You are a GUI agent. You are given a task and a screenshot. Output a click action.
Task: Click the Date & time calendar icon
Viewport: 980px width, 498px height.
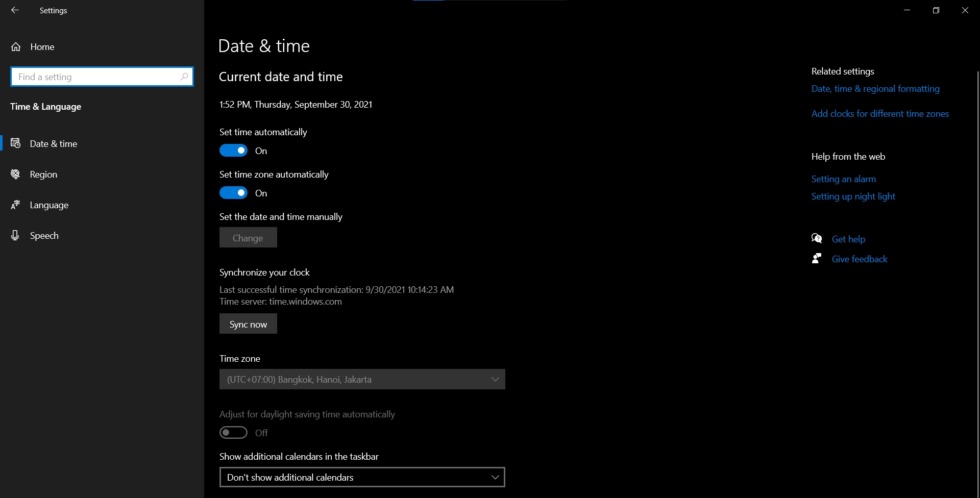(x=16, y=143)
